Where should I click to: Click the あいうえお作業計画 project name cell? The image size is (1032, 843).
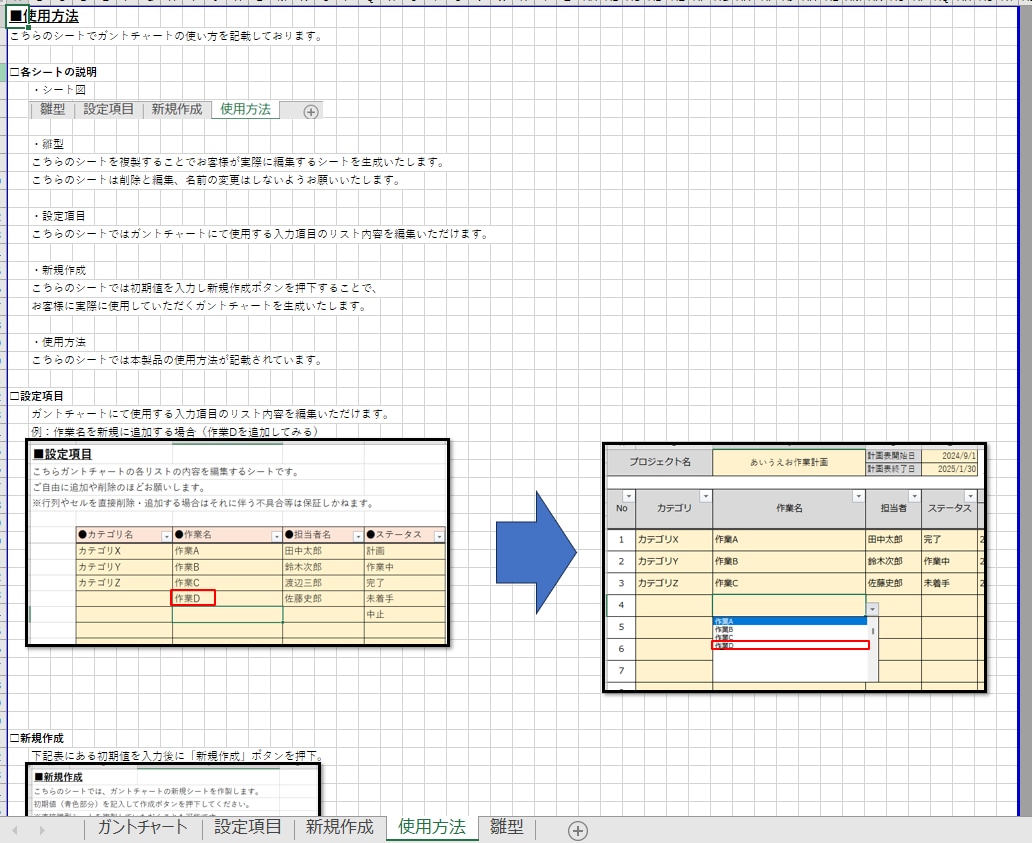click(788, 462)
